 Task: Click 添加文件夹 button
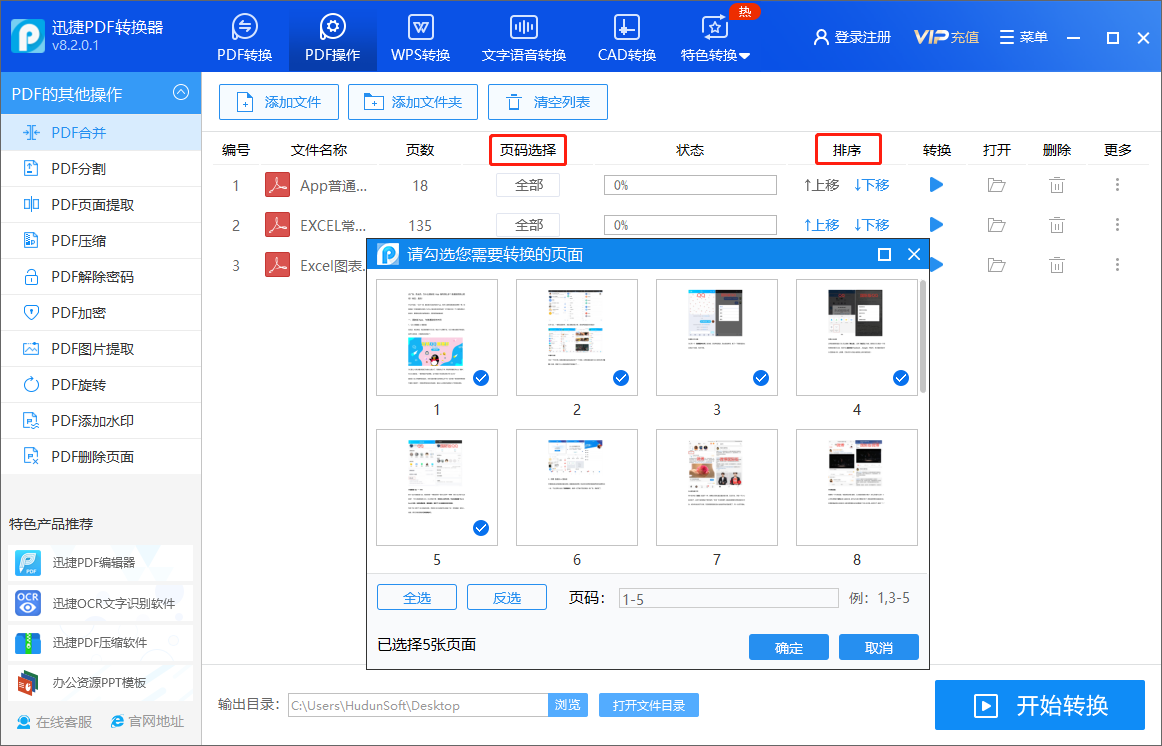(413, 102)
